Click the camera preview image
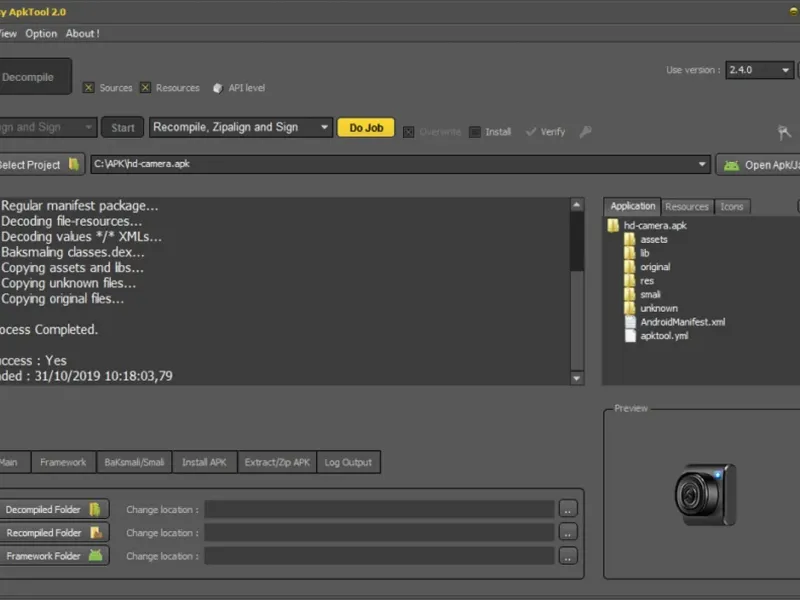800x600 pixels. [x=704, y=494]
